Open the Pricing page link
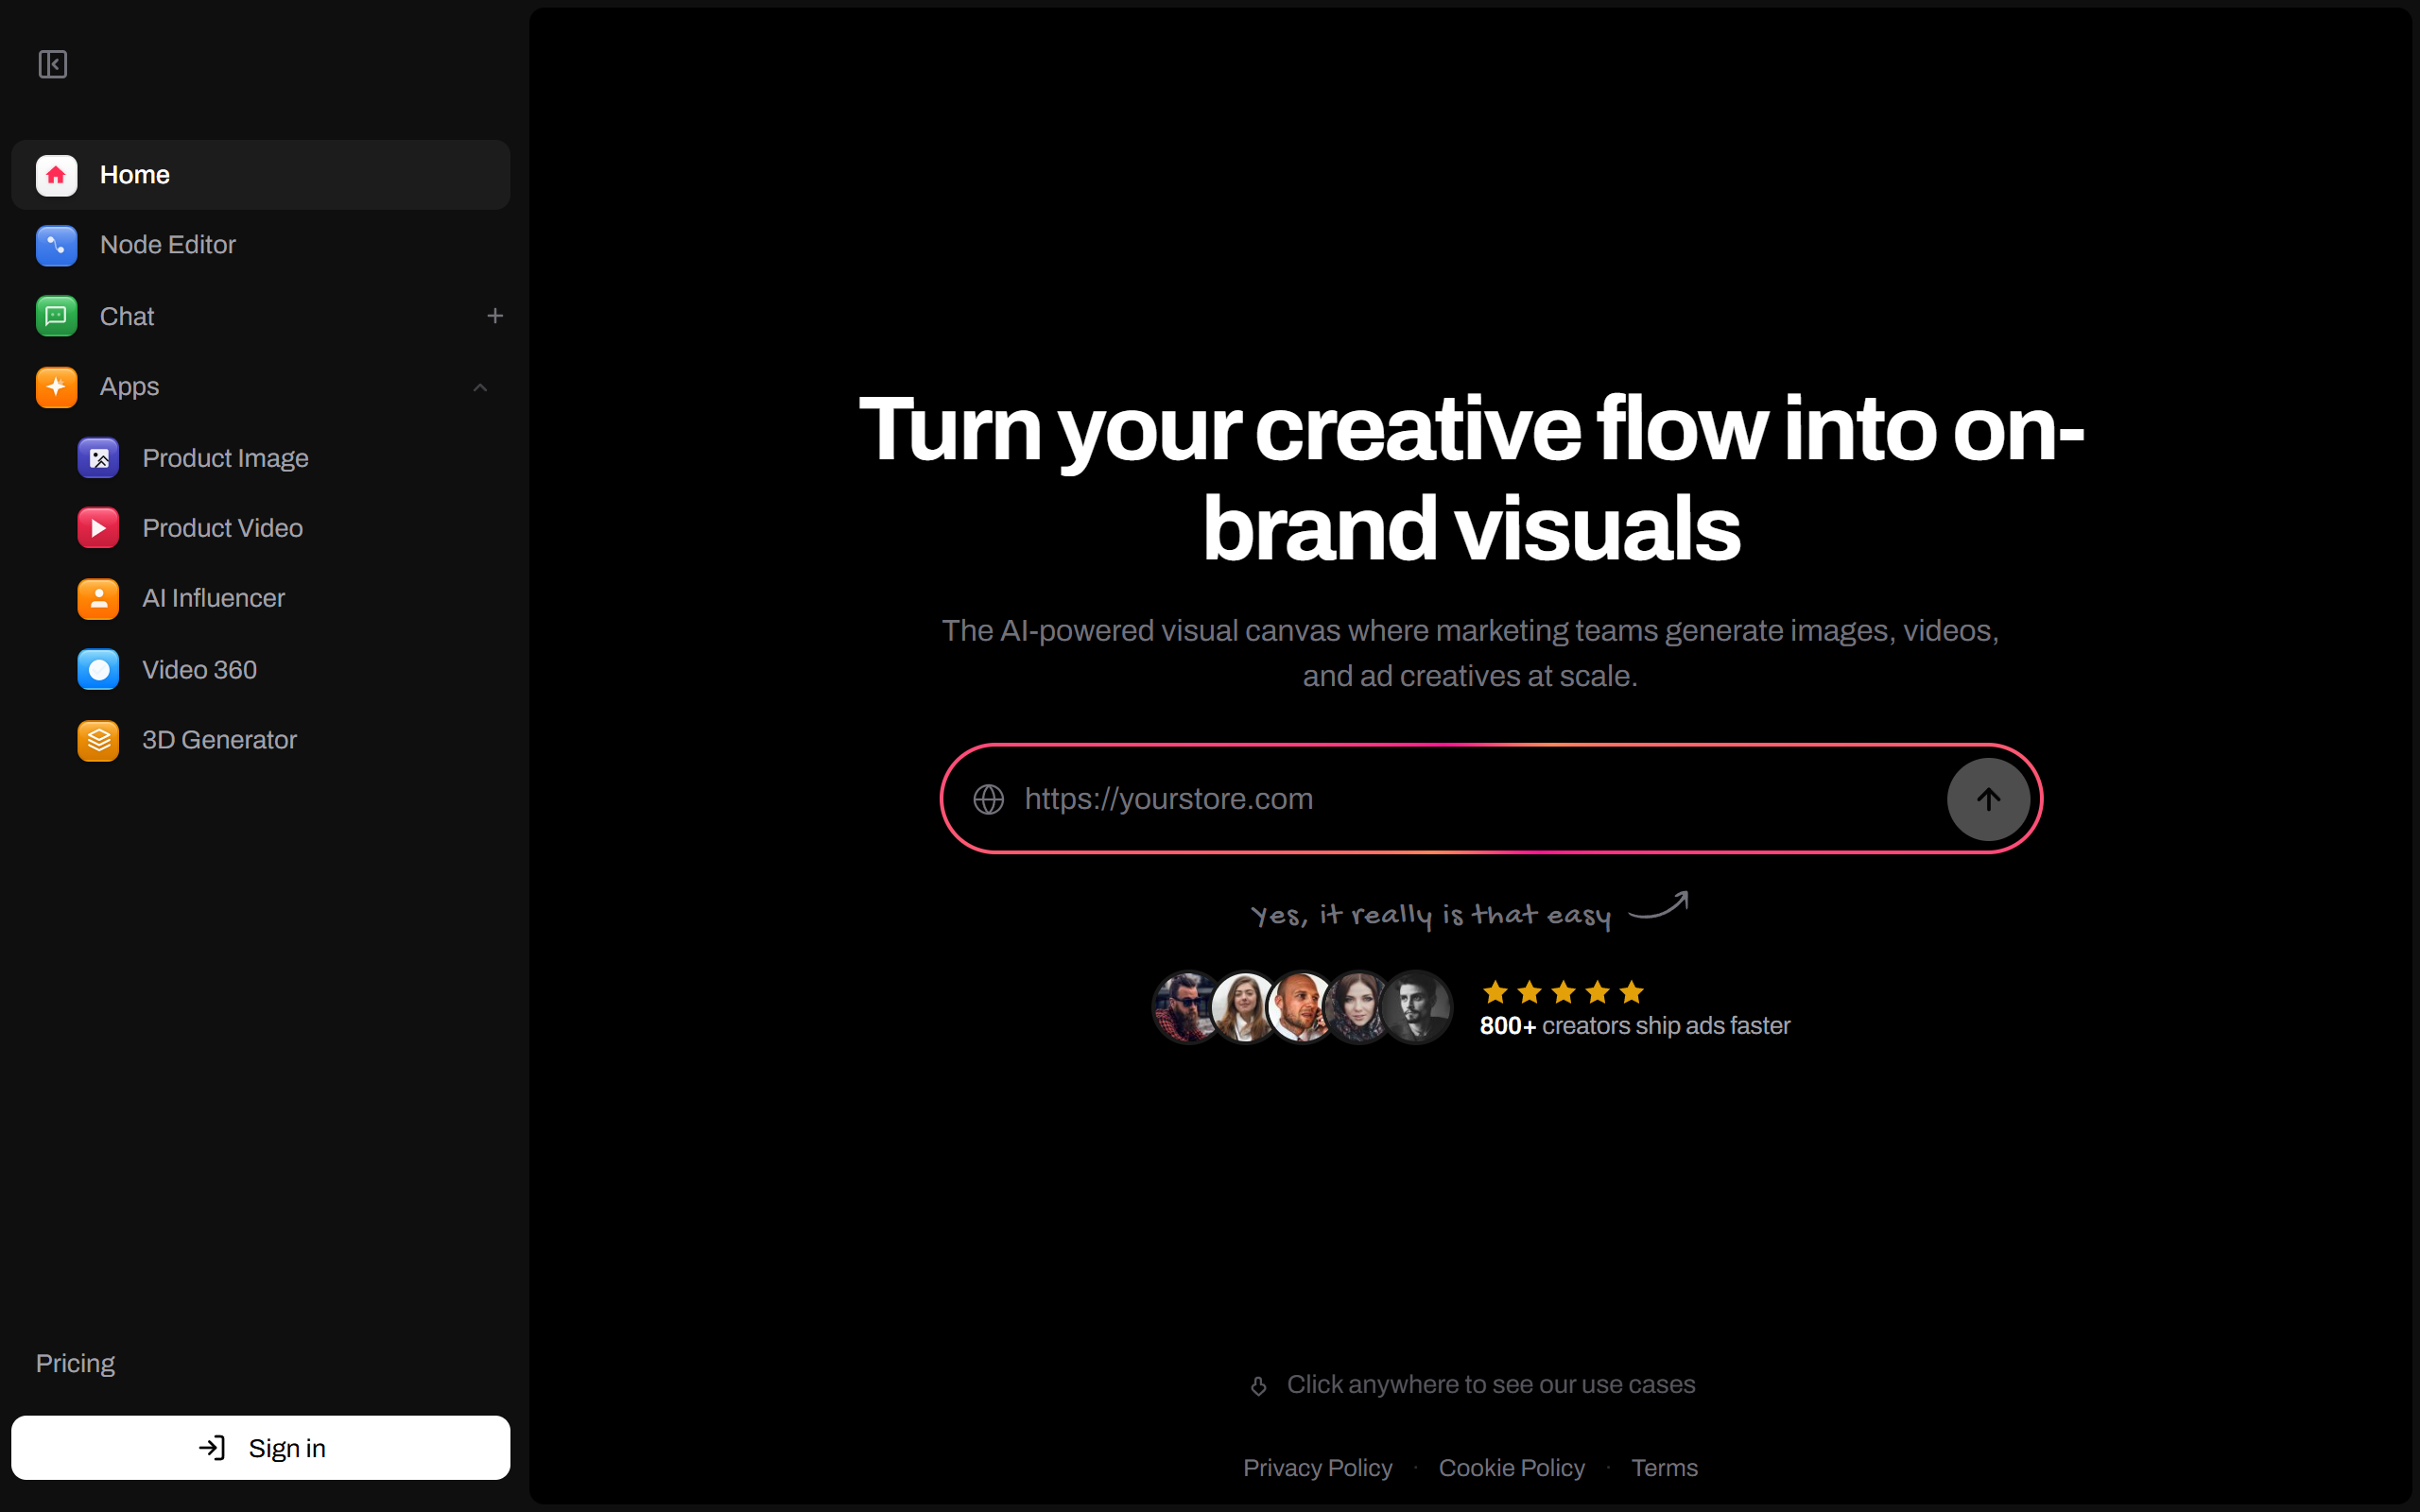This screenshot has width=2420, height=1512. pyautogui.click(x=75, y=1364)
